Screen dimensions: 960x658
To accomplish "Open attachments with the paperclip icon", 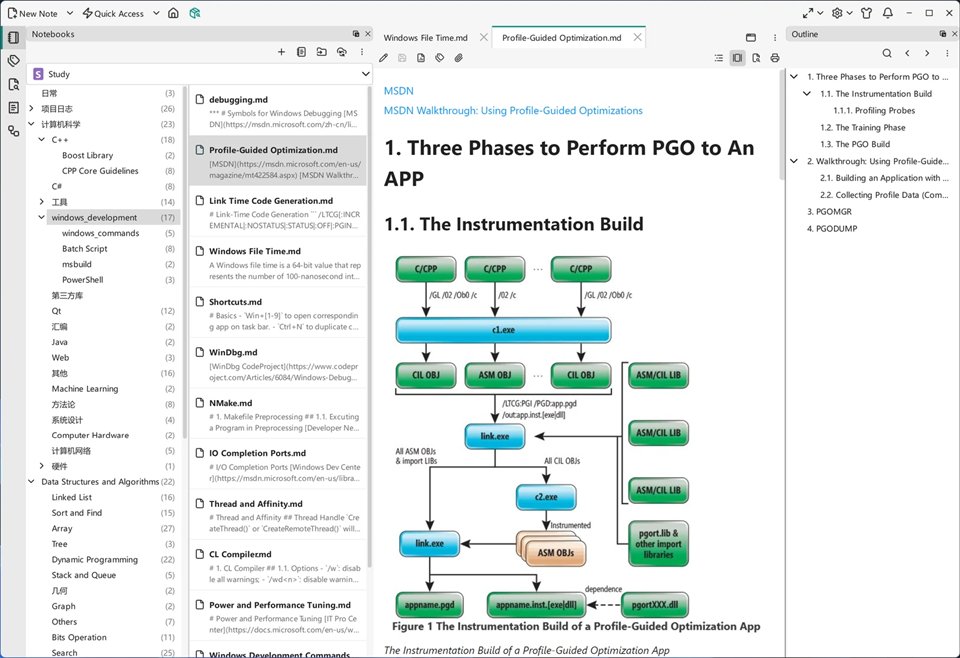I will [x=459, y=58].
